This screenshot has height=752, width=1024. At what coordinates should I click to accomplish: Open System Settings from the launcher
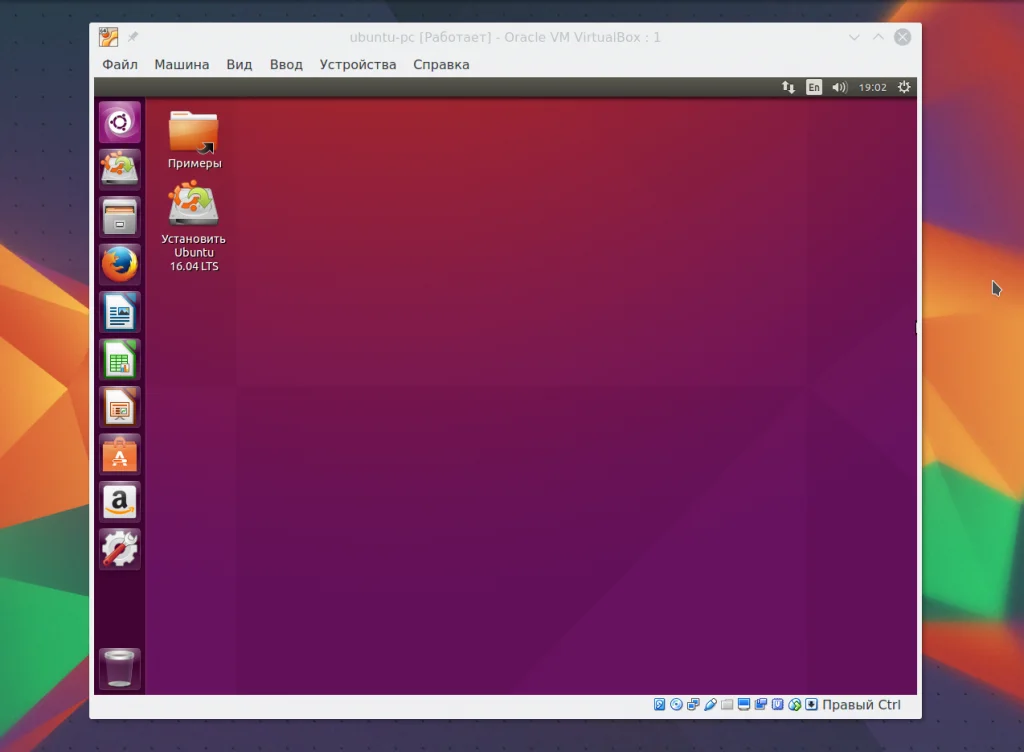pos(120,549)
